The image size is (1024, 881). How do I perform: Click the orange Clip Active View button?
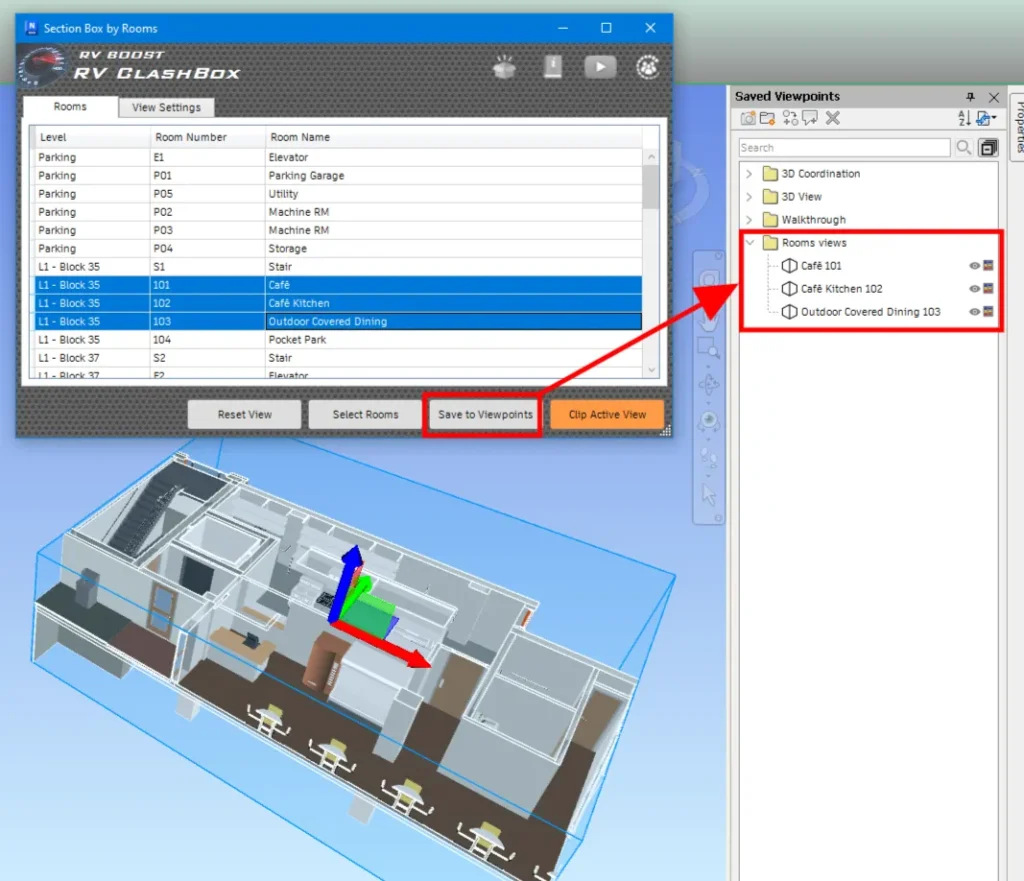coord(607,415)
